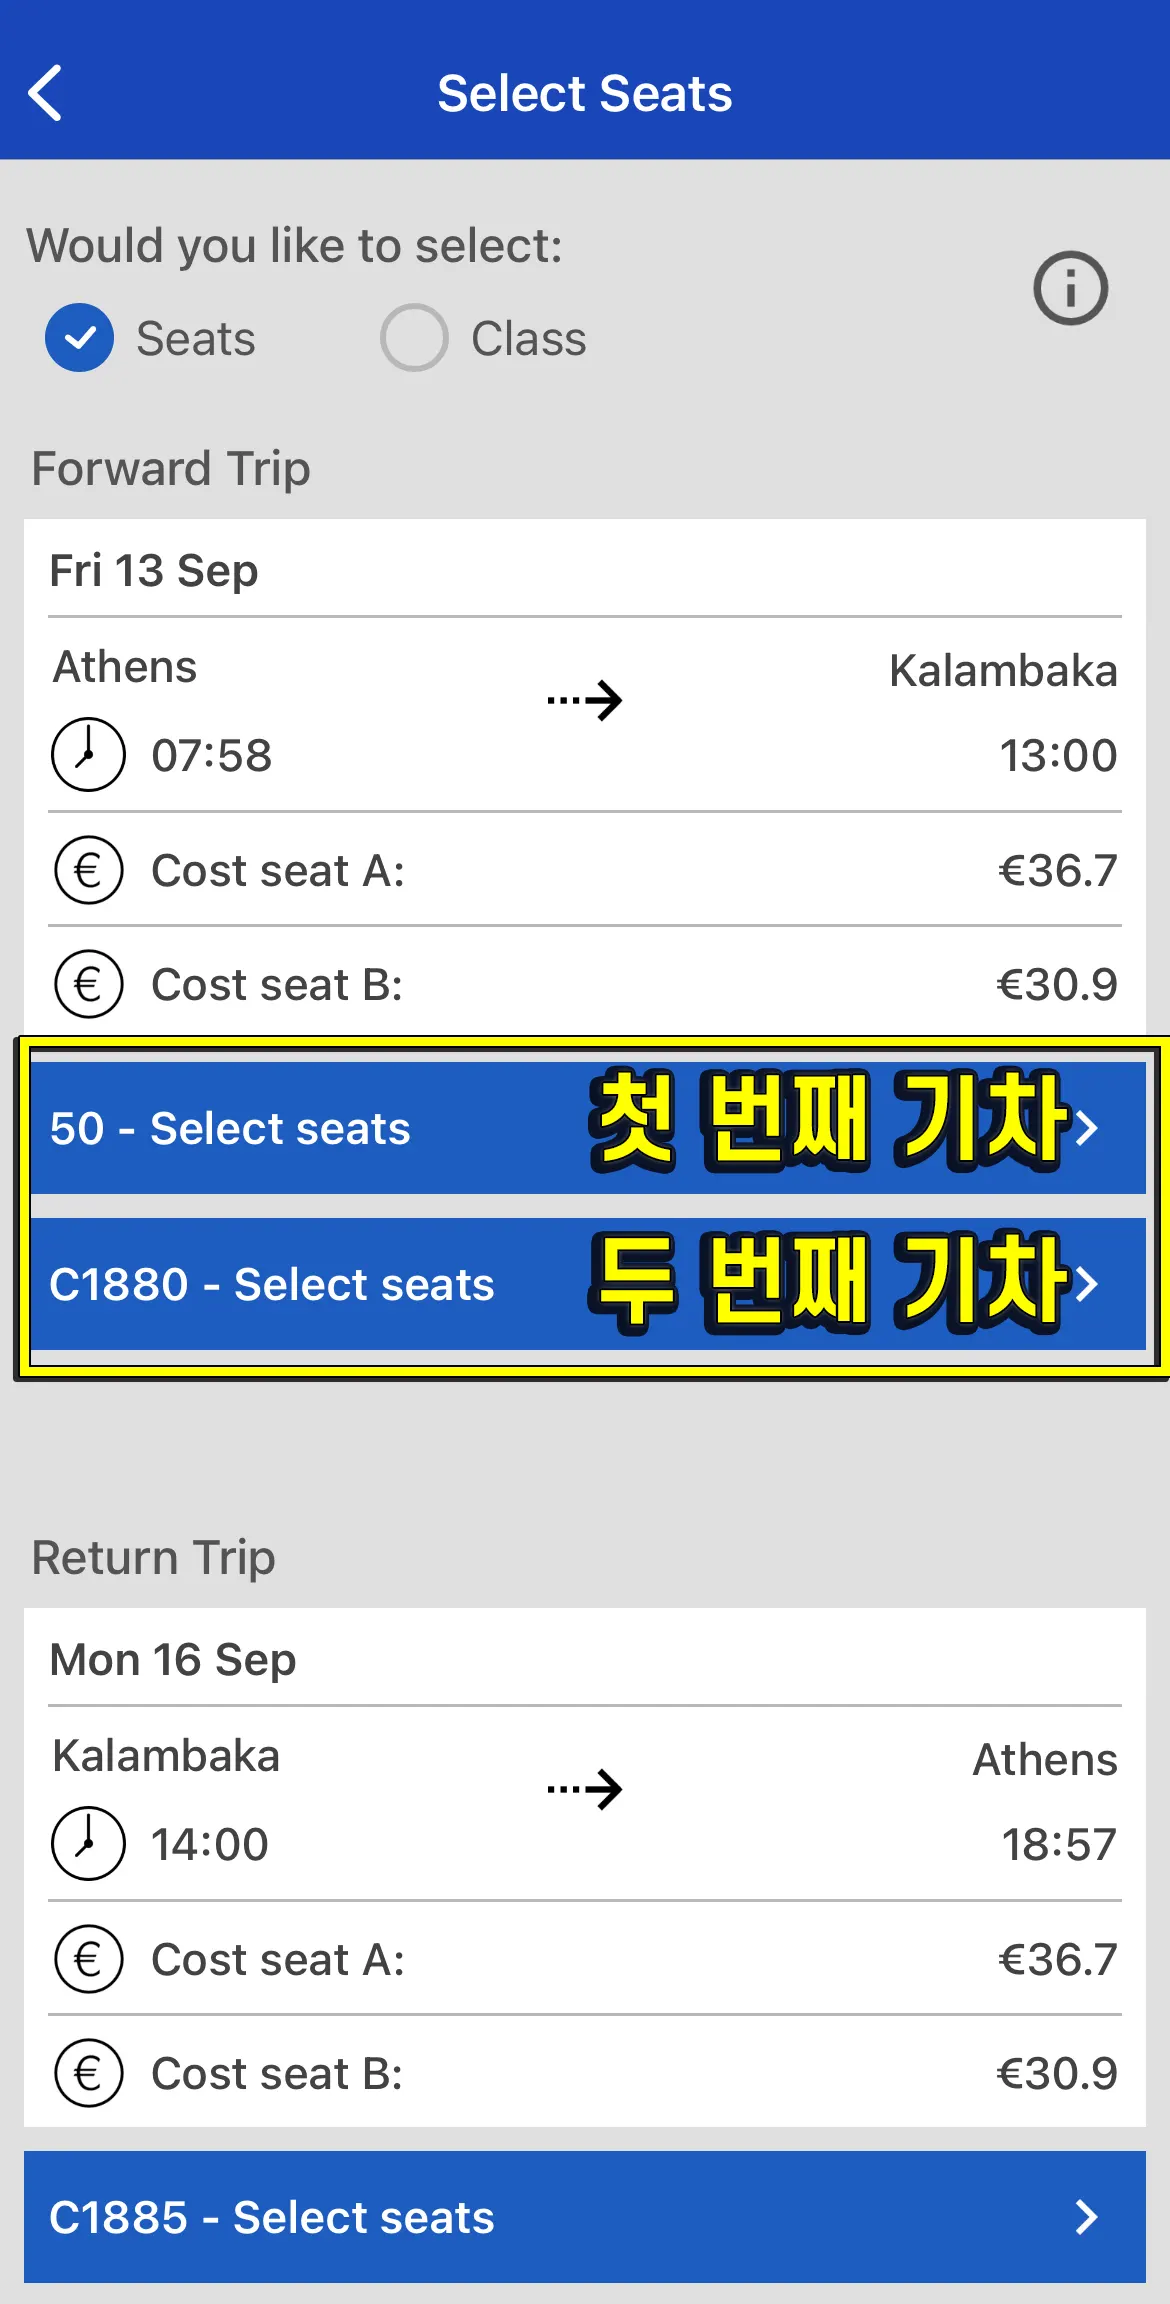This screenshot has height=2304, width=1170.
Task: Open chevron on train C1880 row
Action: (x=1087, y=1284)
